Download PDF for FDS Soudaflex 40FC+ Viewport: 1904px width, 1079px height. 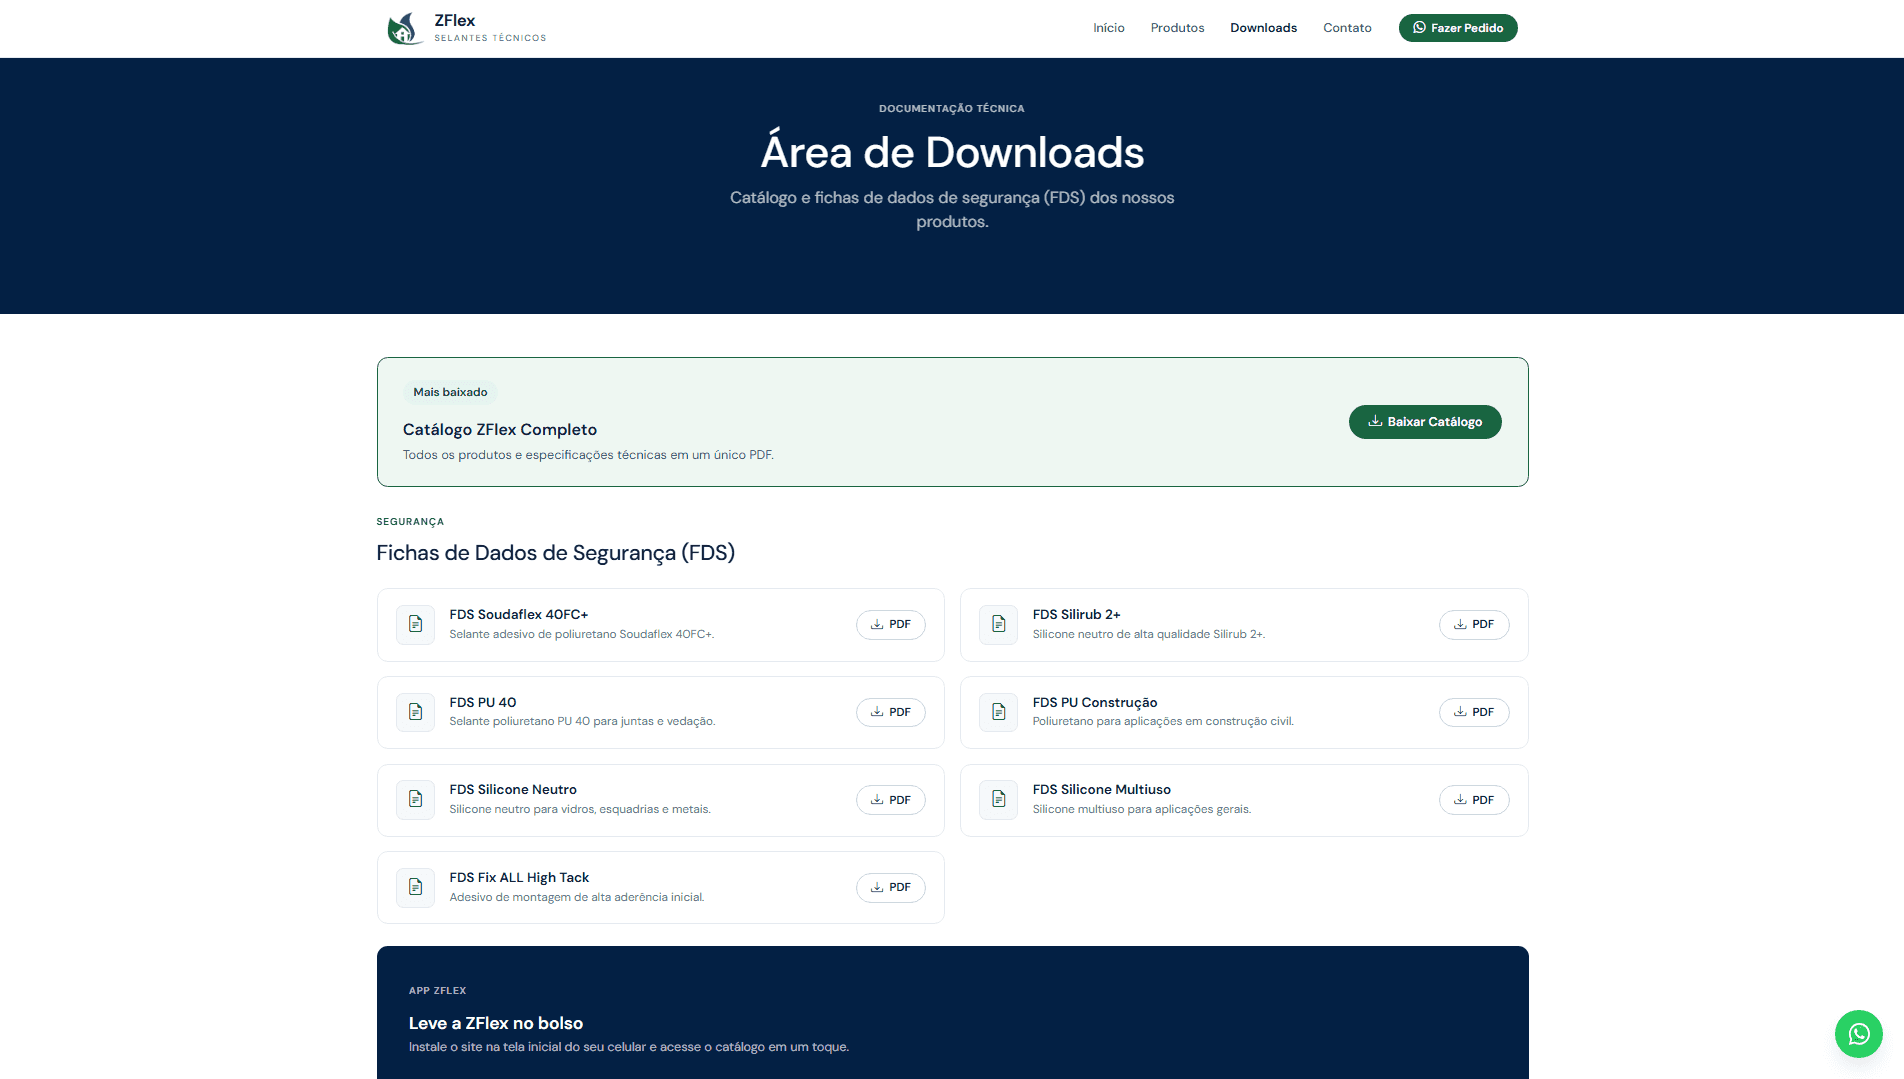890,624
